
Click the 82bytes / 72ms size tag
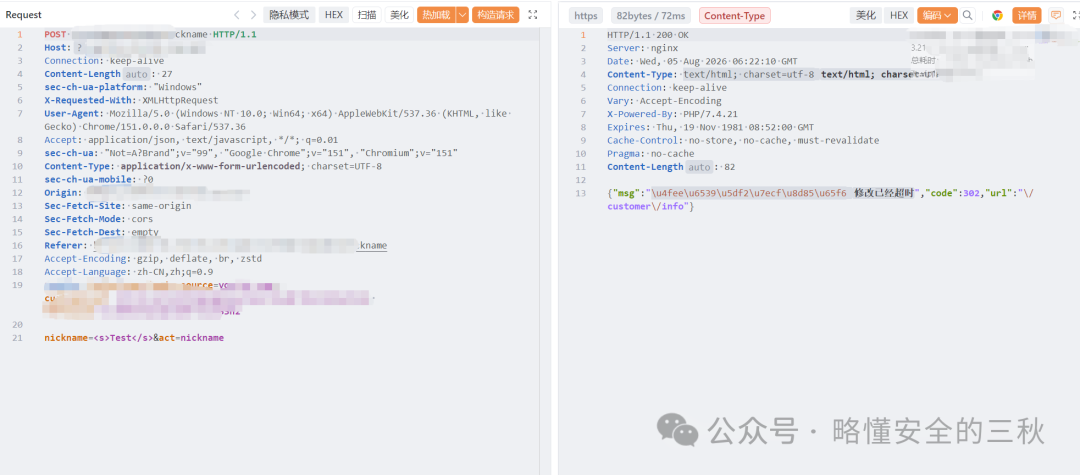pyautogui.click(x=651, y=15)
